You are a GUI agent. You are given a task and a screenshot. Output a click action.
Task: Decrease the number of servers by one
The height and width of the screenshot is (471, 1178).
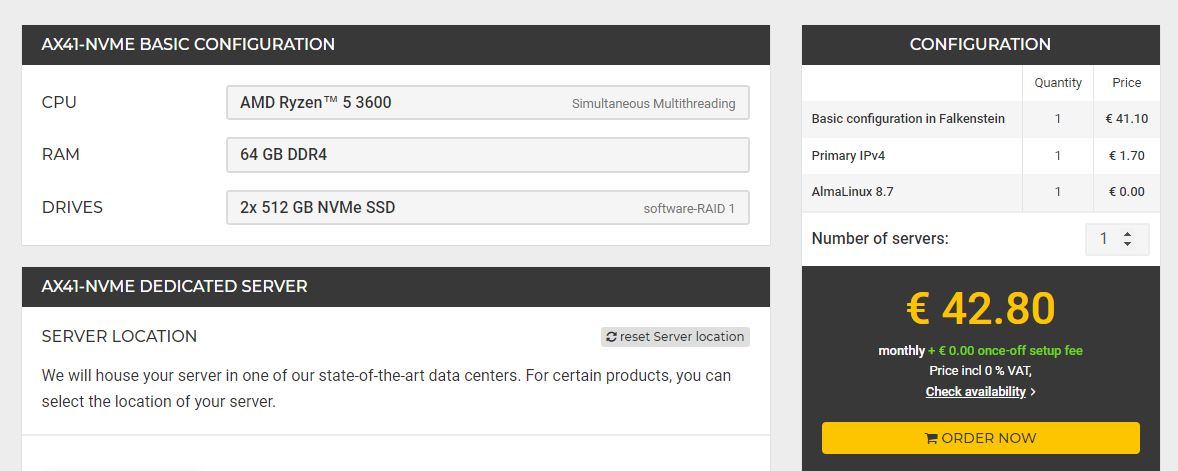point(1127,244)
